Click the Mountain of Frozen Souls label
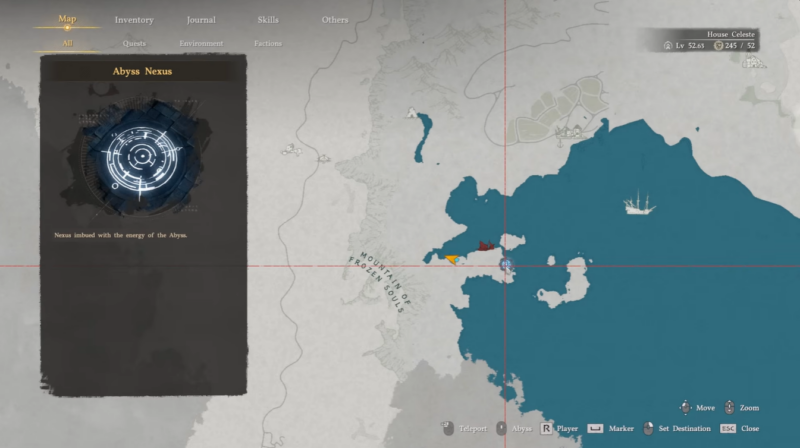This screenshot has width=800, height=448. tap(381, 281)
